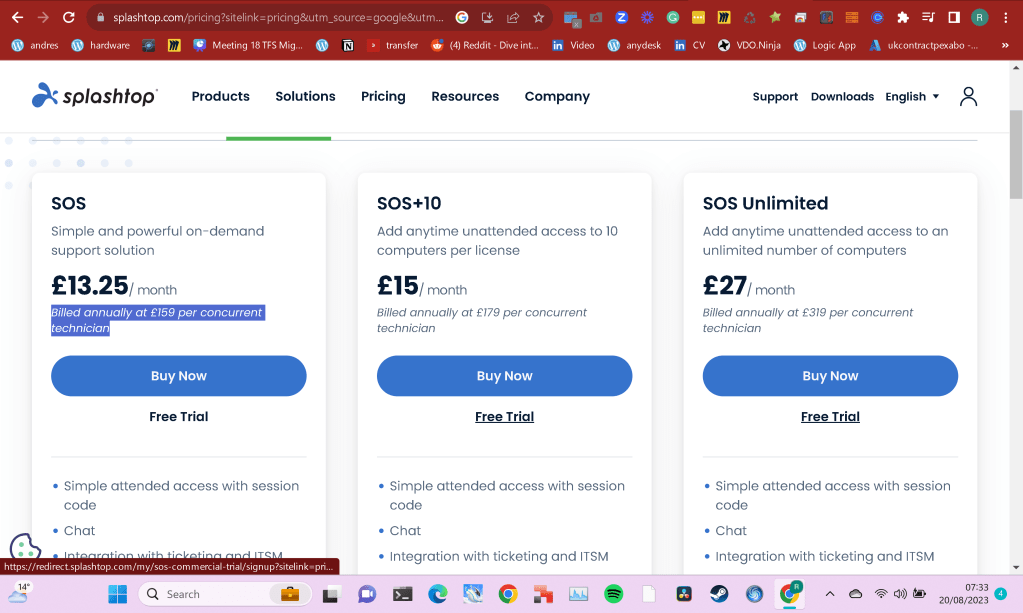Open the 'transfer' bookmark
This screenshot has width=1023, height=613.
393,45
